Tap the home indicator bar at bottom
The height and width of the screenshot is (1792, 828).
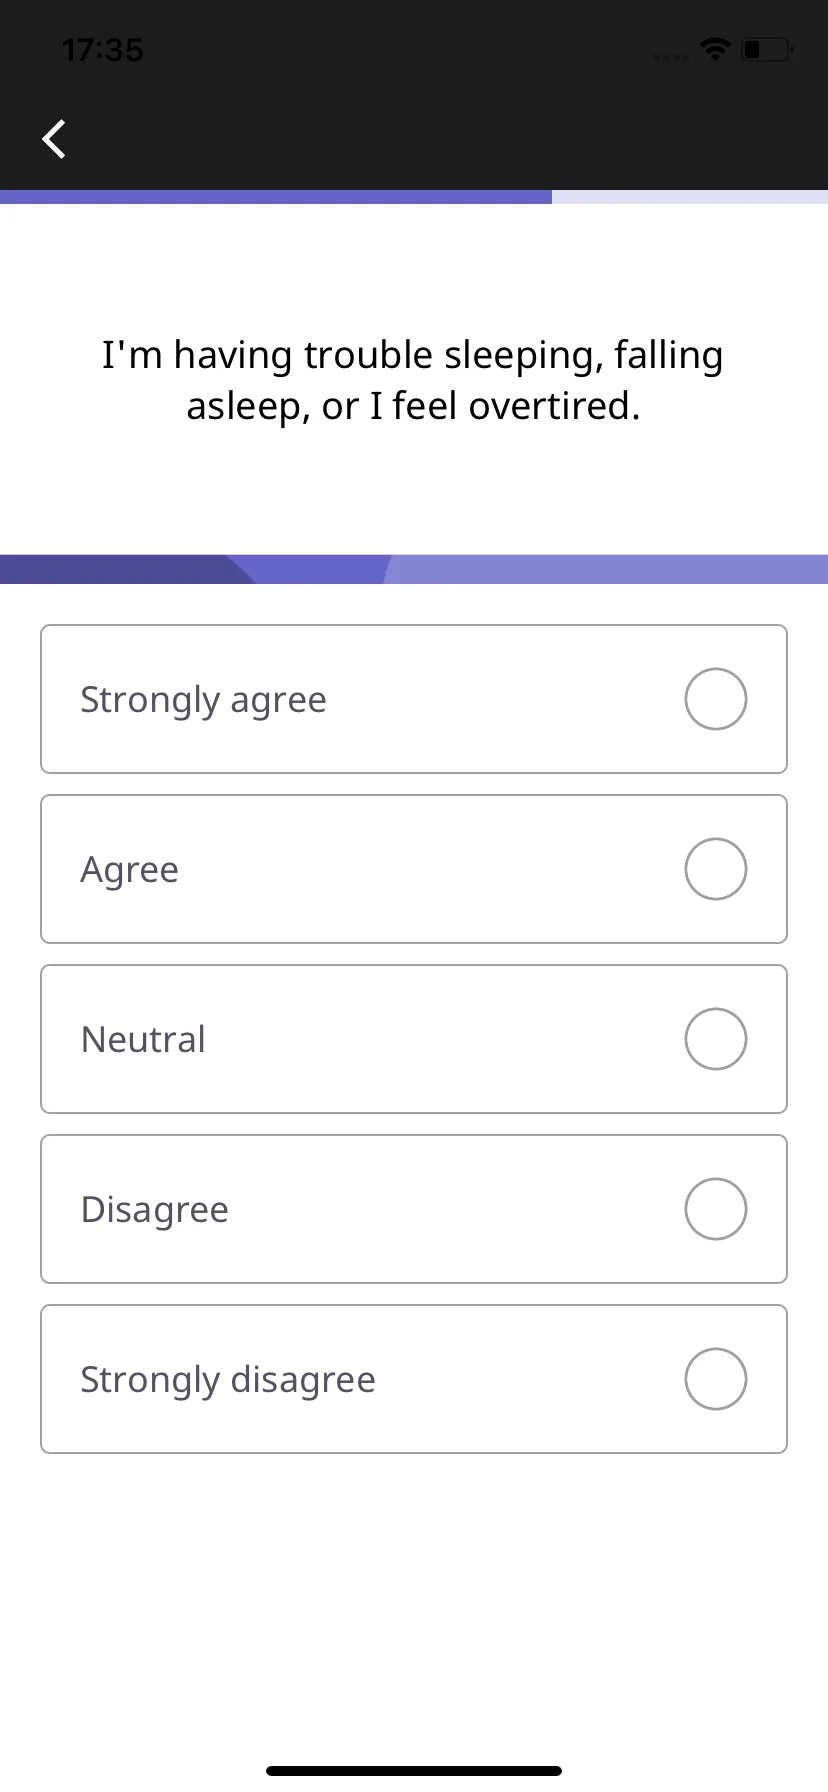click(414, 1770)
